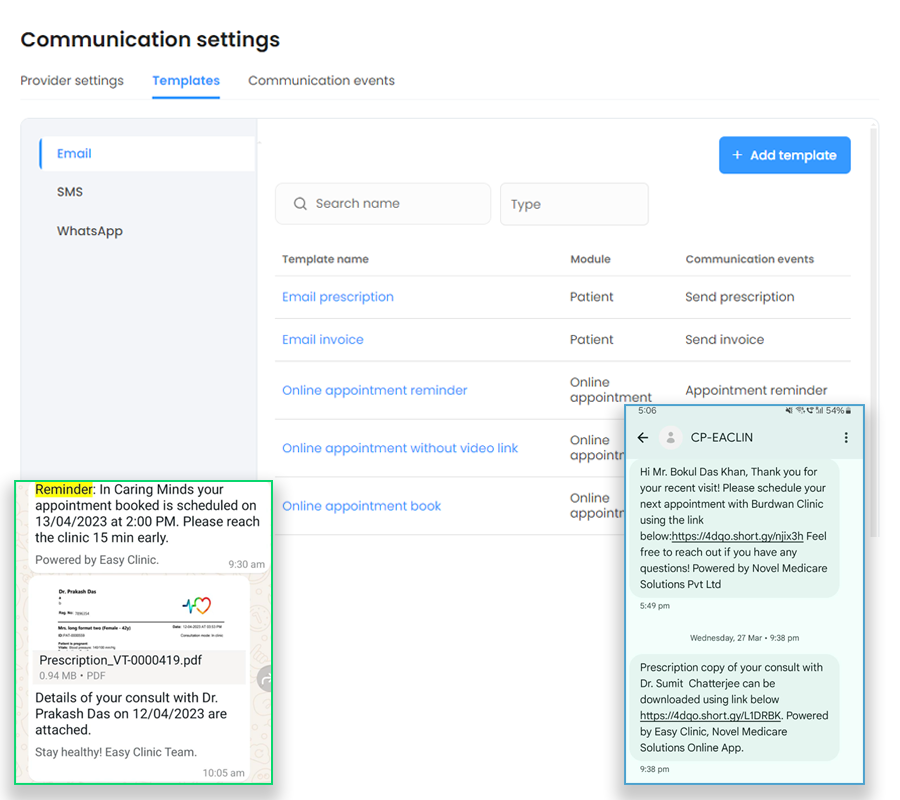Open the Online appointment book template
Image resolution: width=900 pixels, height=800 pixels.
362,506
